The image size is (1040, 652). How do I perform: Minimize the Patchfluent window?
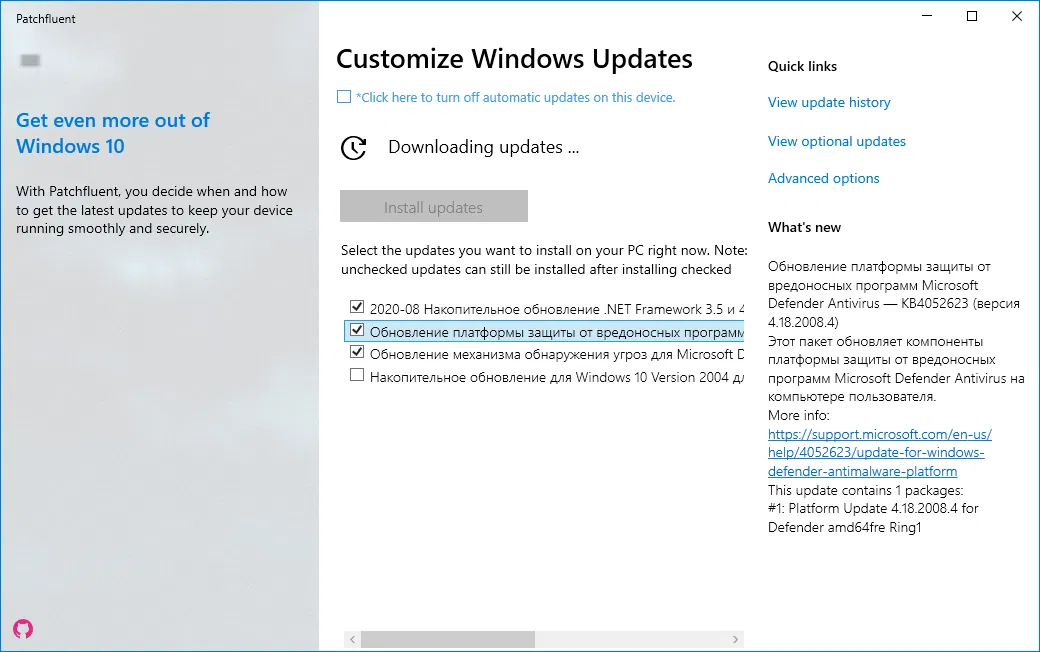[926, 17]
